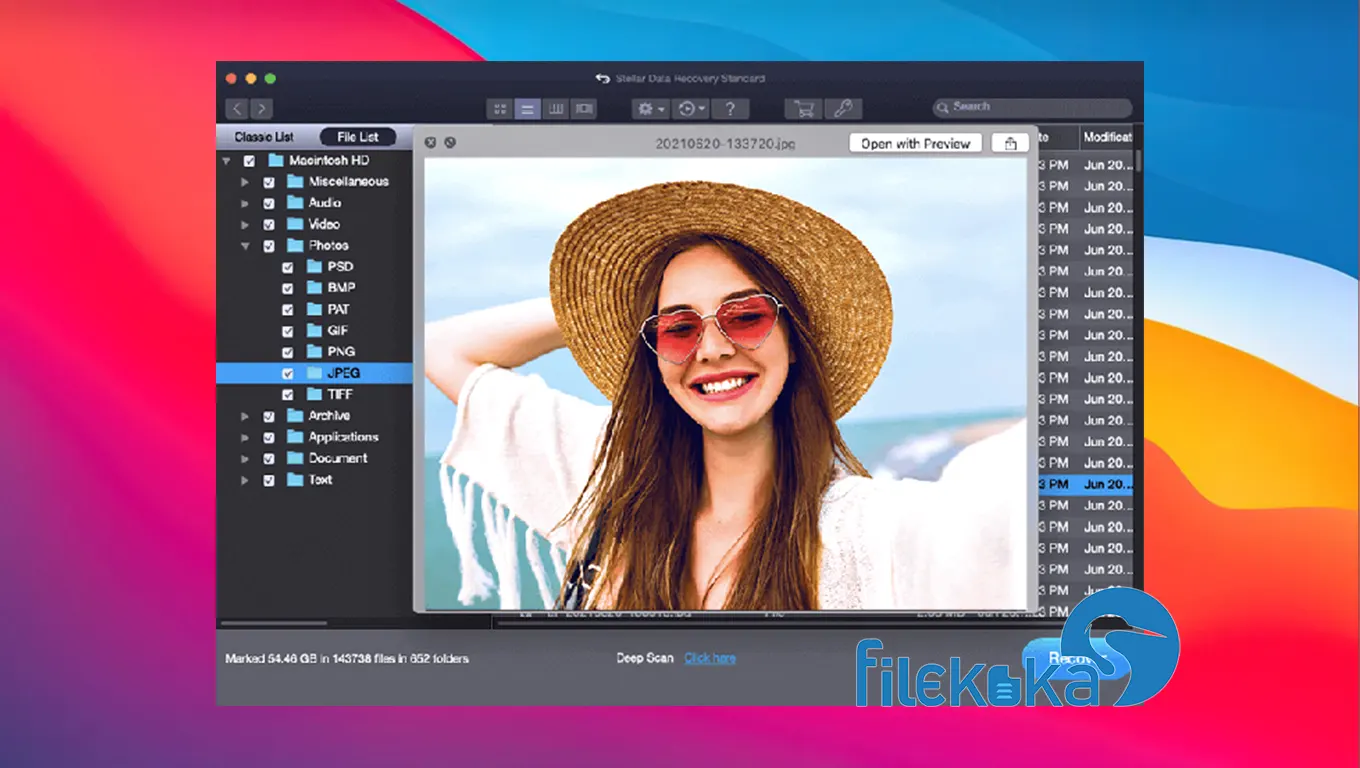The width and height of the screenshot is (1360, 768).
Task: Select the BMP tree item label
Action: tap(341, 288)
